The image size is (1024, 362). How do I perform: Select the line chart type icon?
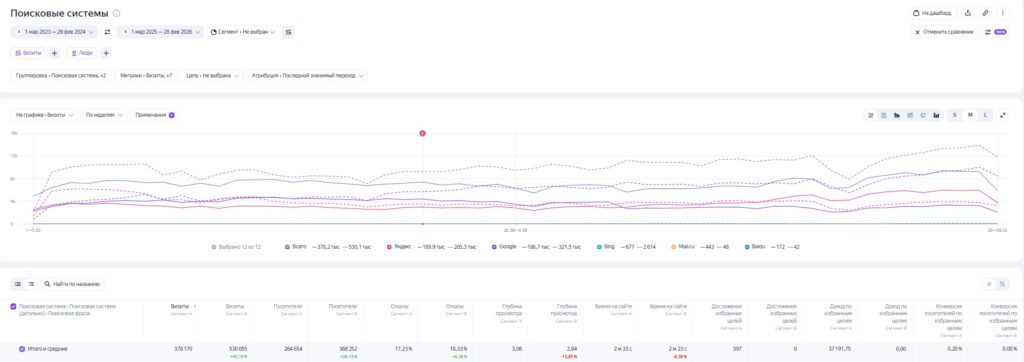871,115
